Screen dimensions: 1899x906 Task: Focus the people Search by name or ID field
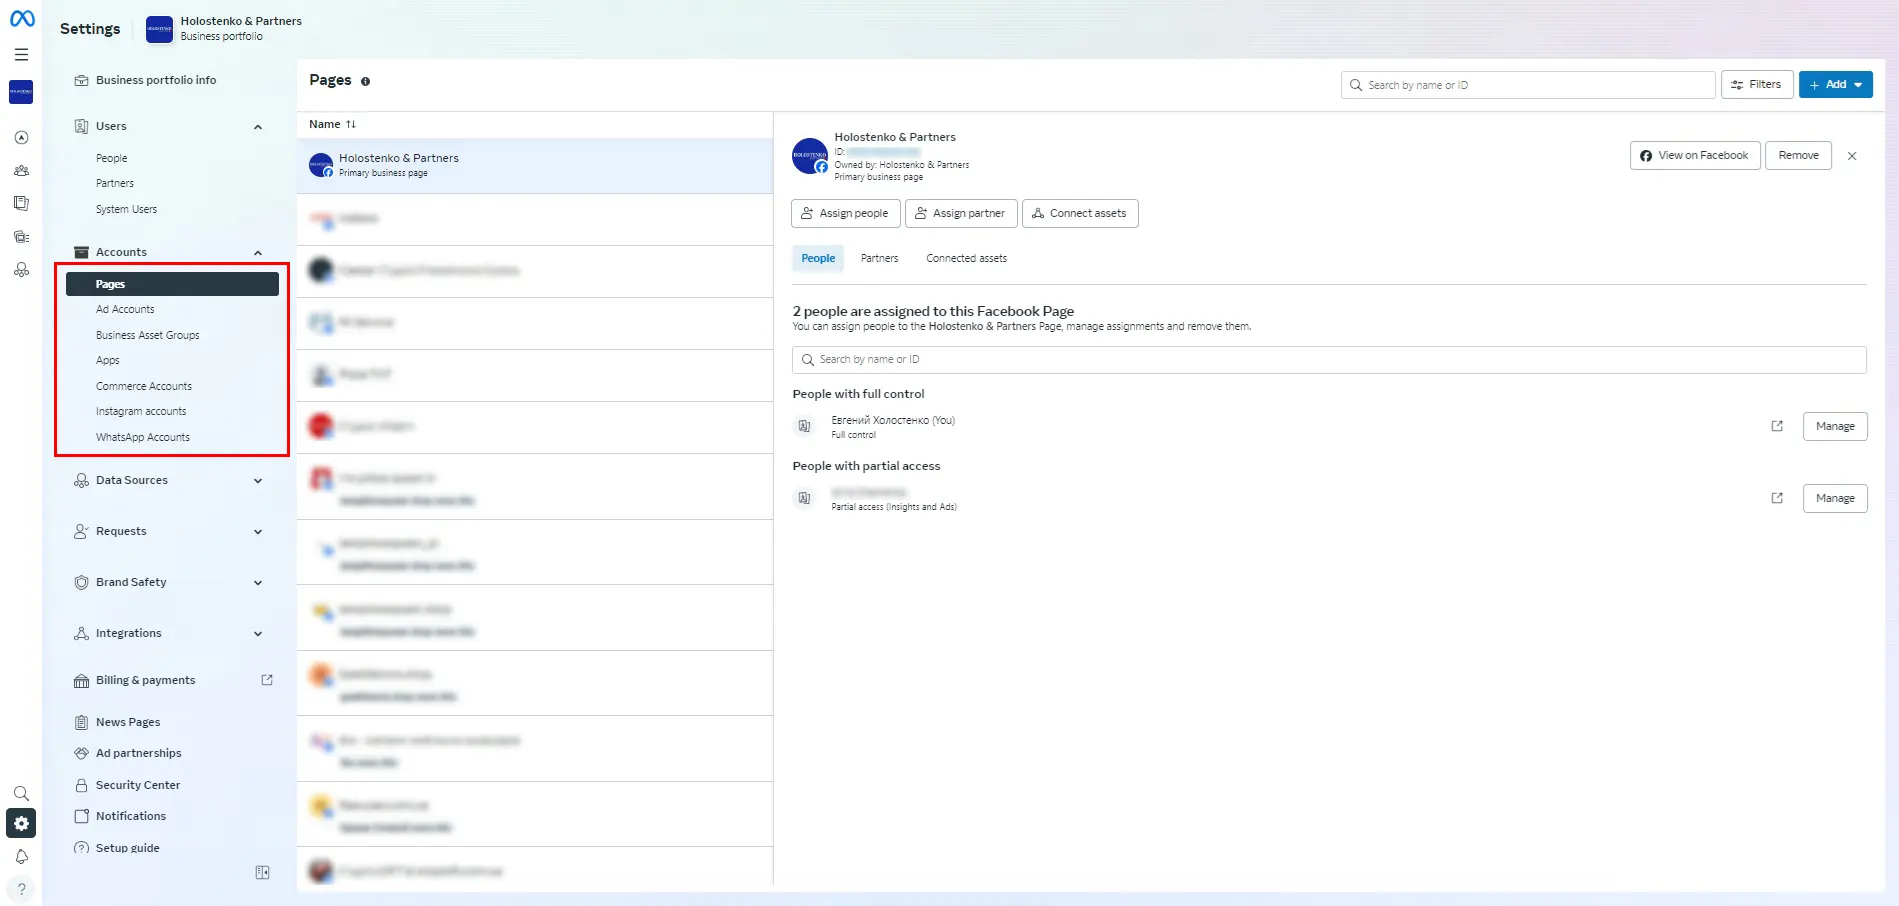coord(1329,360)
